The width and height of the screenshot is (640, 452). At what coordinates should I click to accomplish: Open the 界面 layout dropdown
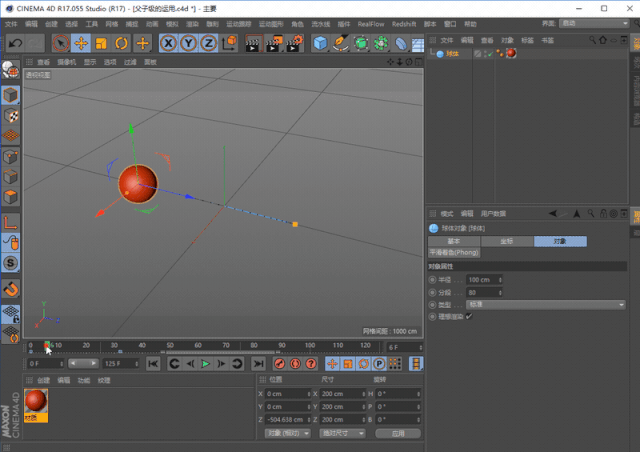pyautogui.click(x=594, y=24)
